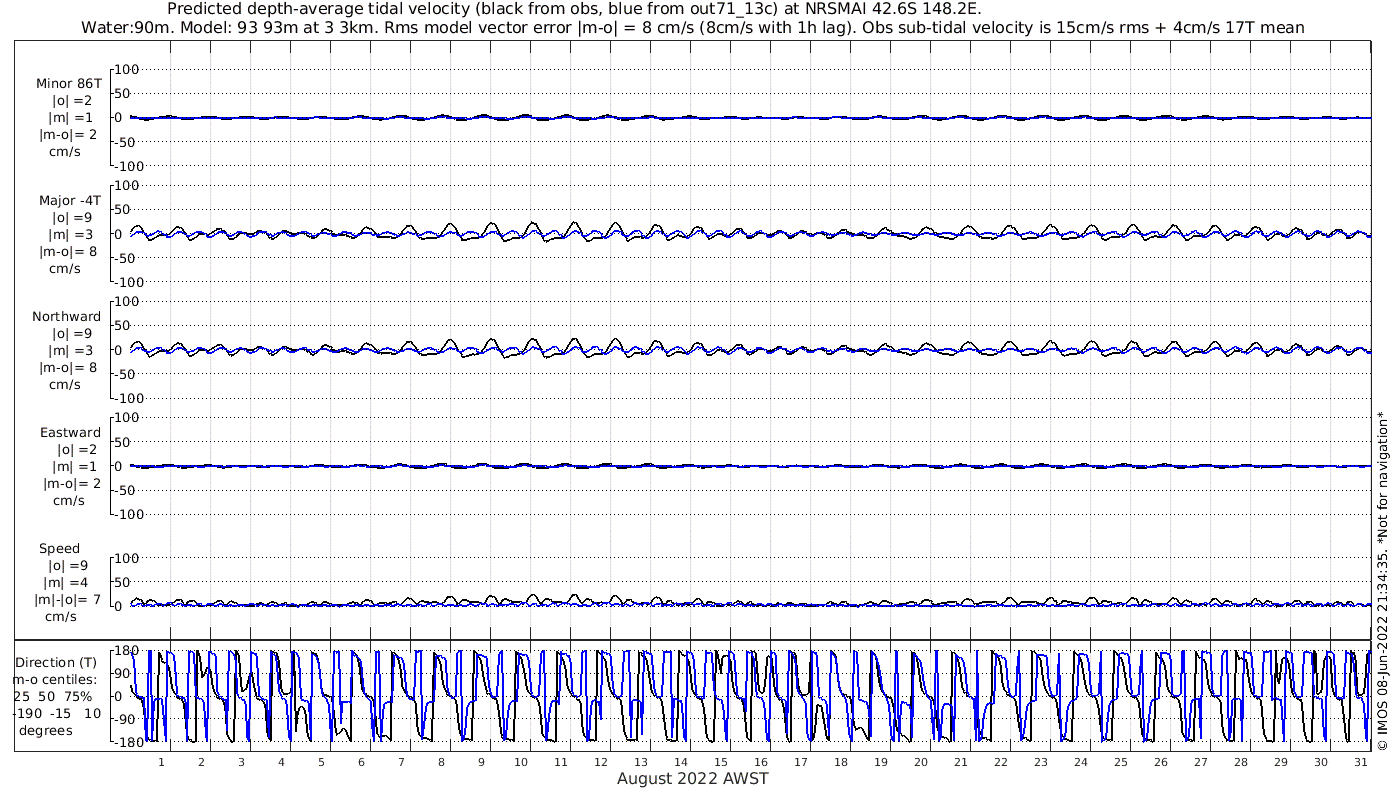Click day '11' on the date axis
The height and width of the screenshot is (800, 1400).
coord(561,762)
